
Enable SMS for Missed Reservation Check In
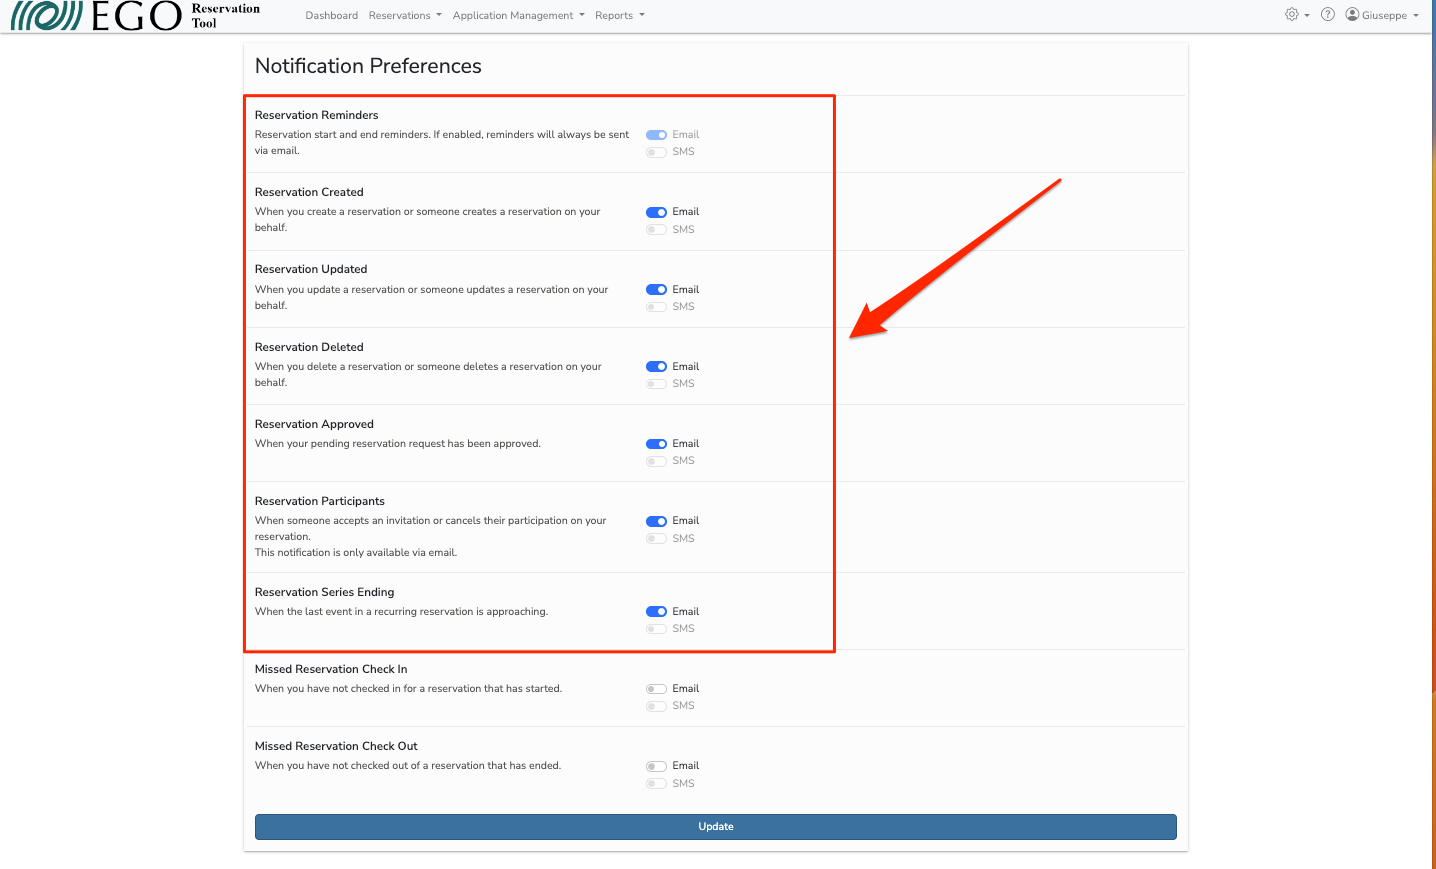(x=656, y=706)
